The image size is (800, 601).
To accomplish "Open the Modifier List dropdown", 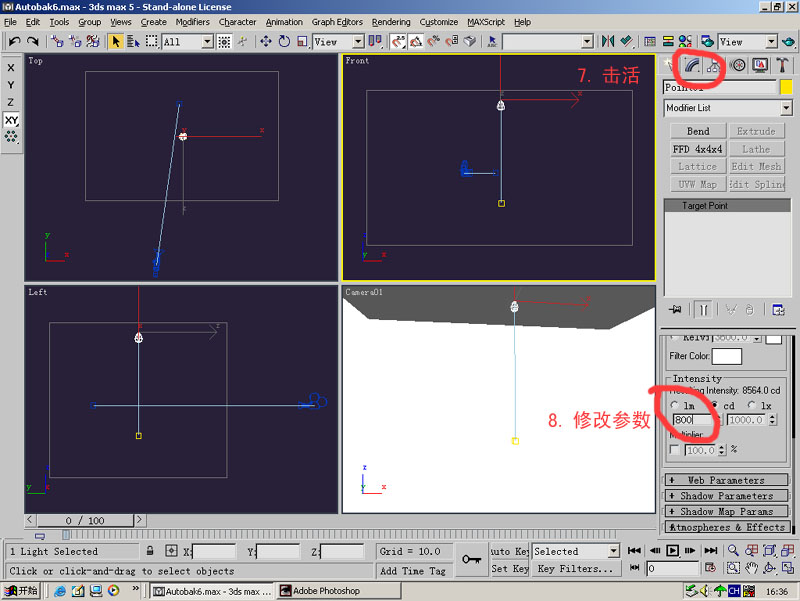I will (x=728, y=108).
